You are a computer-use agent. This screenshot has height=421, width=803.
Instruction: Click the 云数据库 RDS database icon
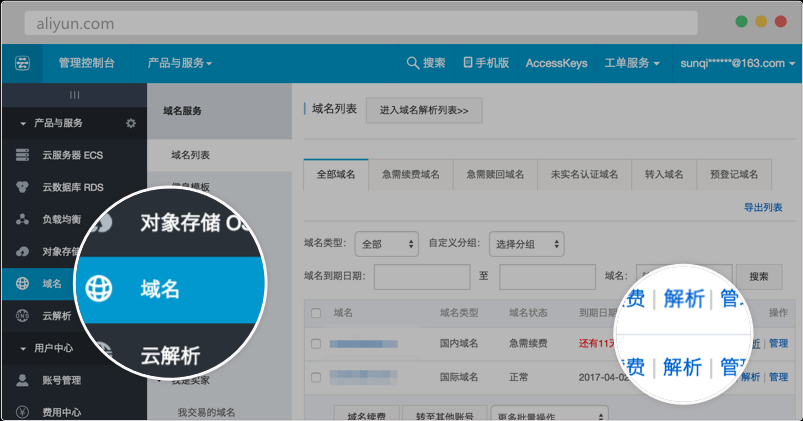click(22, 187)
